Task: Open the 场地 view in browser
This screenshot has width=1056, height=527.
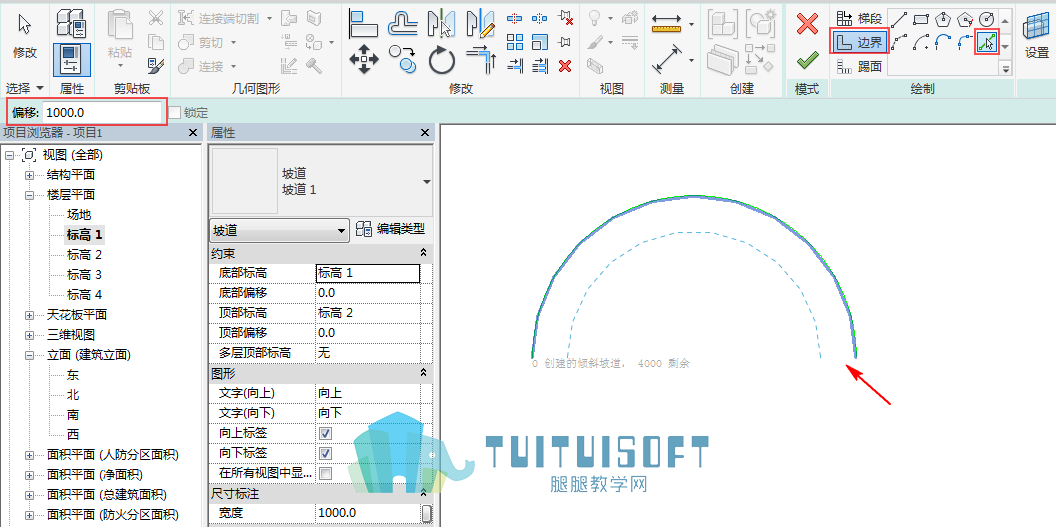Action: [79, 215]
